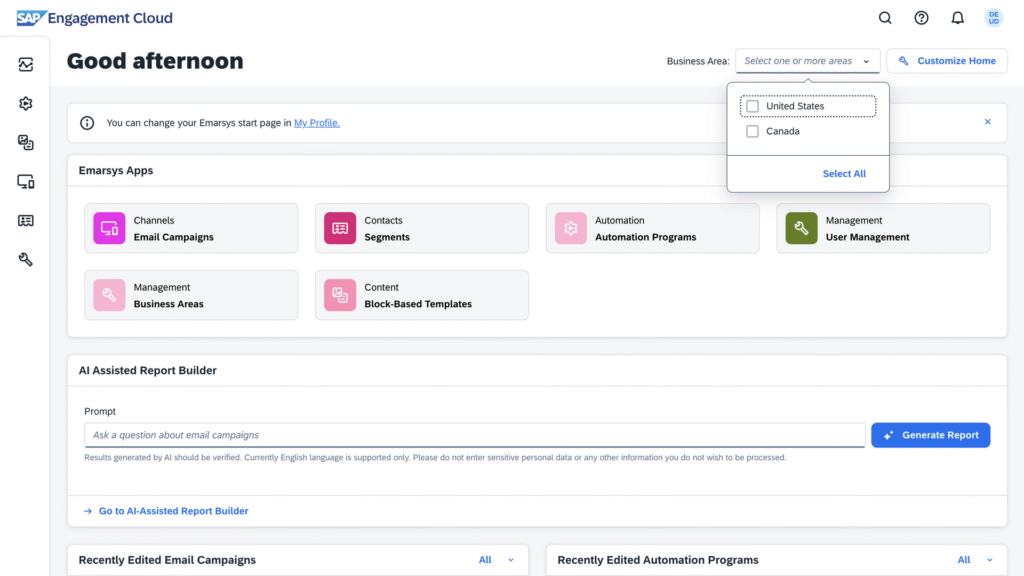This screenshot has width=1024, height=576.
Task: Open the wrench management icon in sidebar
Action: click(x=26, y=260)
